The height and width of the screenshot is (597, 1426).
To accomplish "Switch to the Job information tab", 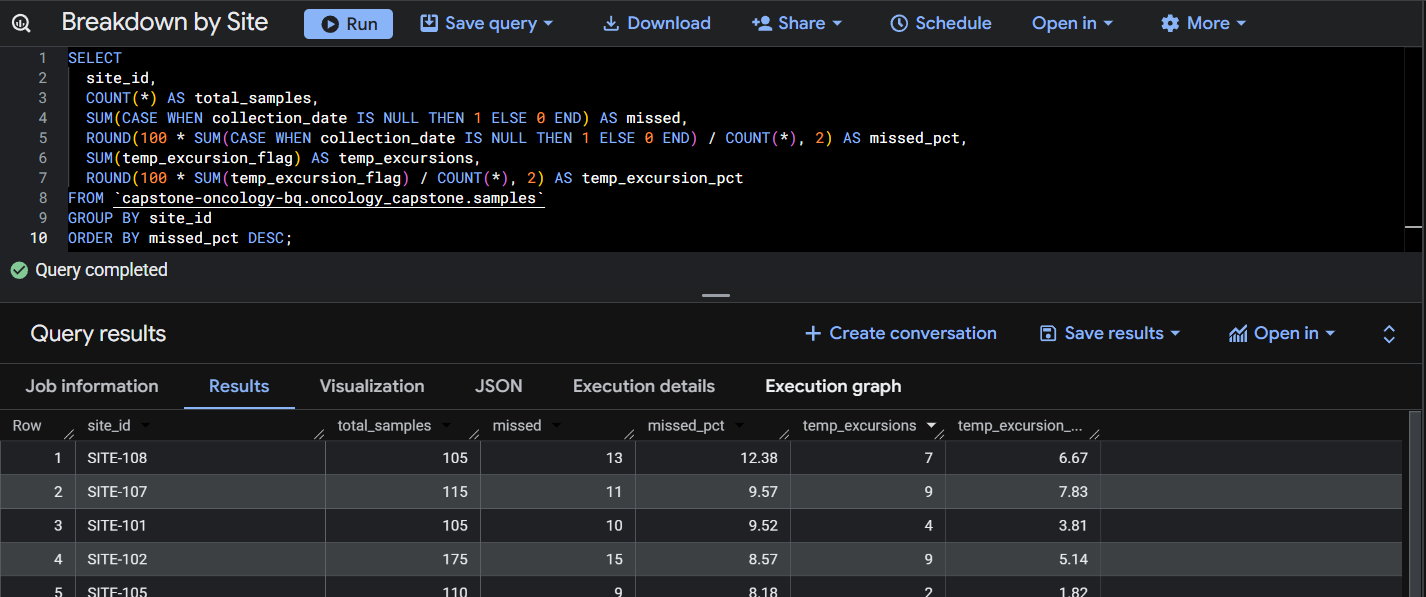I will click(x=92, y=386).
